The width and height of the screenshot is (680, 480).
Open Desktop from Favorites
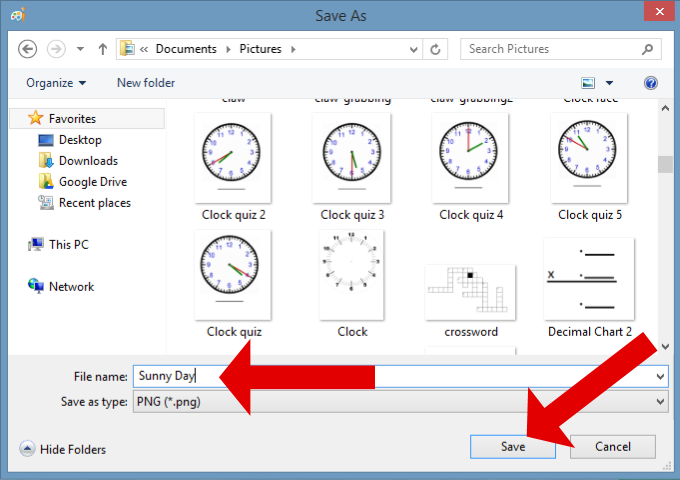click(80, 140)
